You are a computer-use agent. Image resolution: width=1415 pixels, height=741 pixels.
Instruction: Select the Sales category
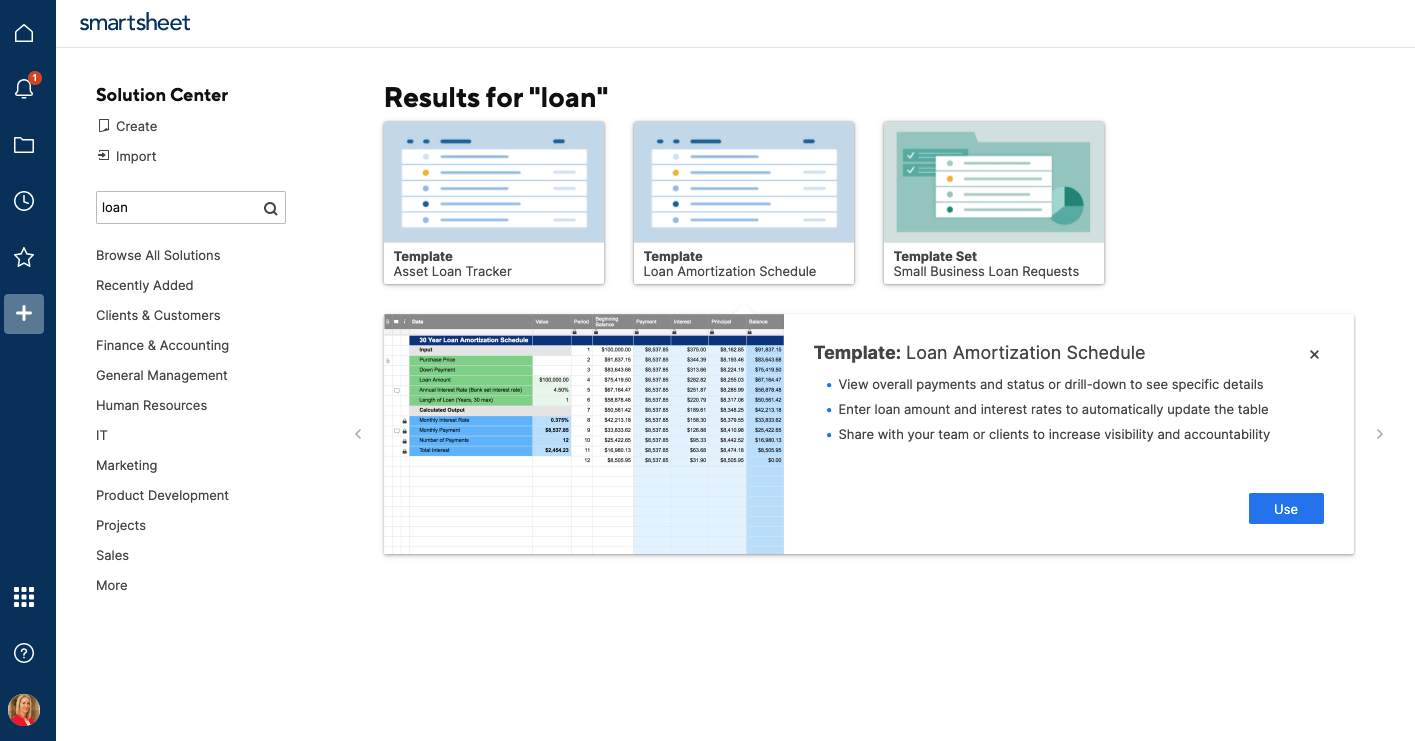[113, 555]
